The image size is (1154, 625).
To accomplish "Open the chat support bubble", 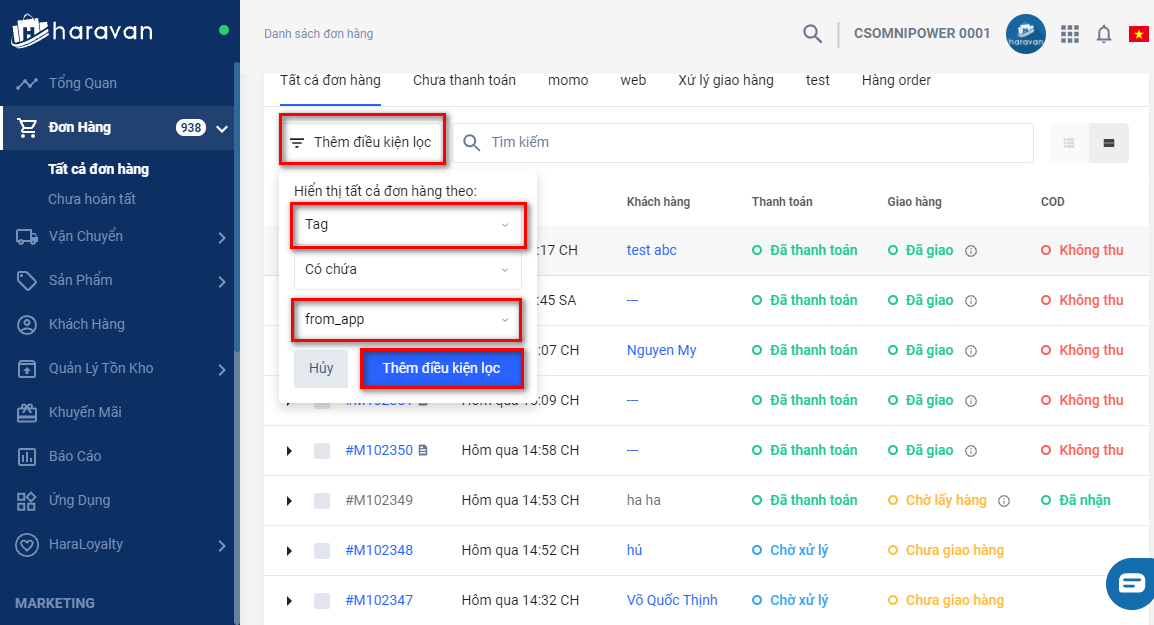I will (1131, 584).
